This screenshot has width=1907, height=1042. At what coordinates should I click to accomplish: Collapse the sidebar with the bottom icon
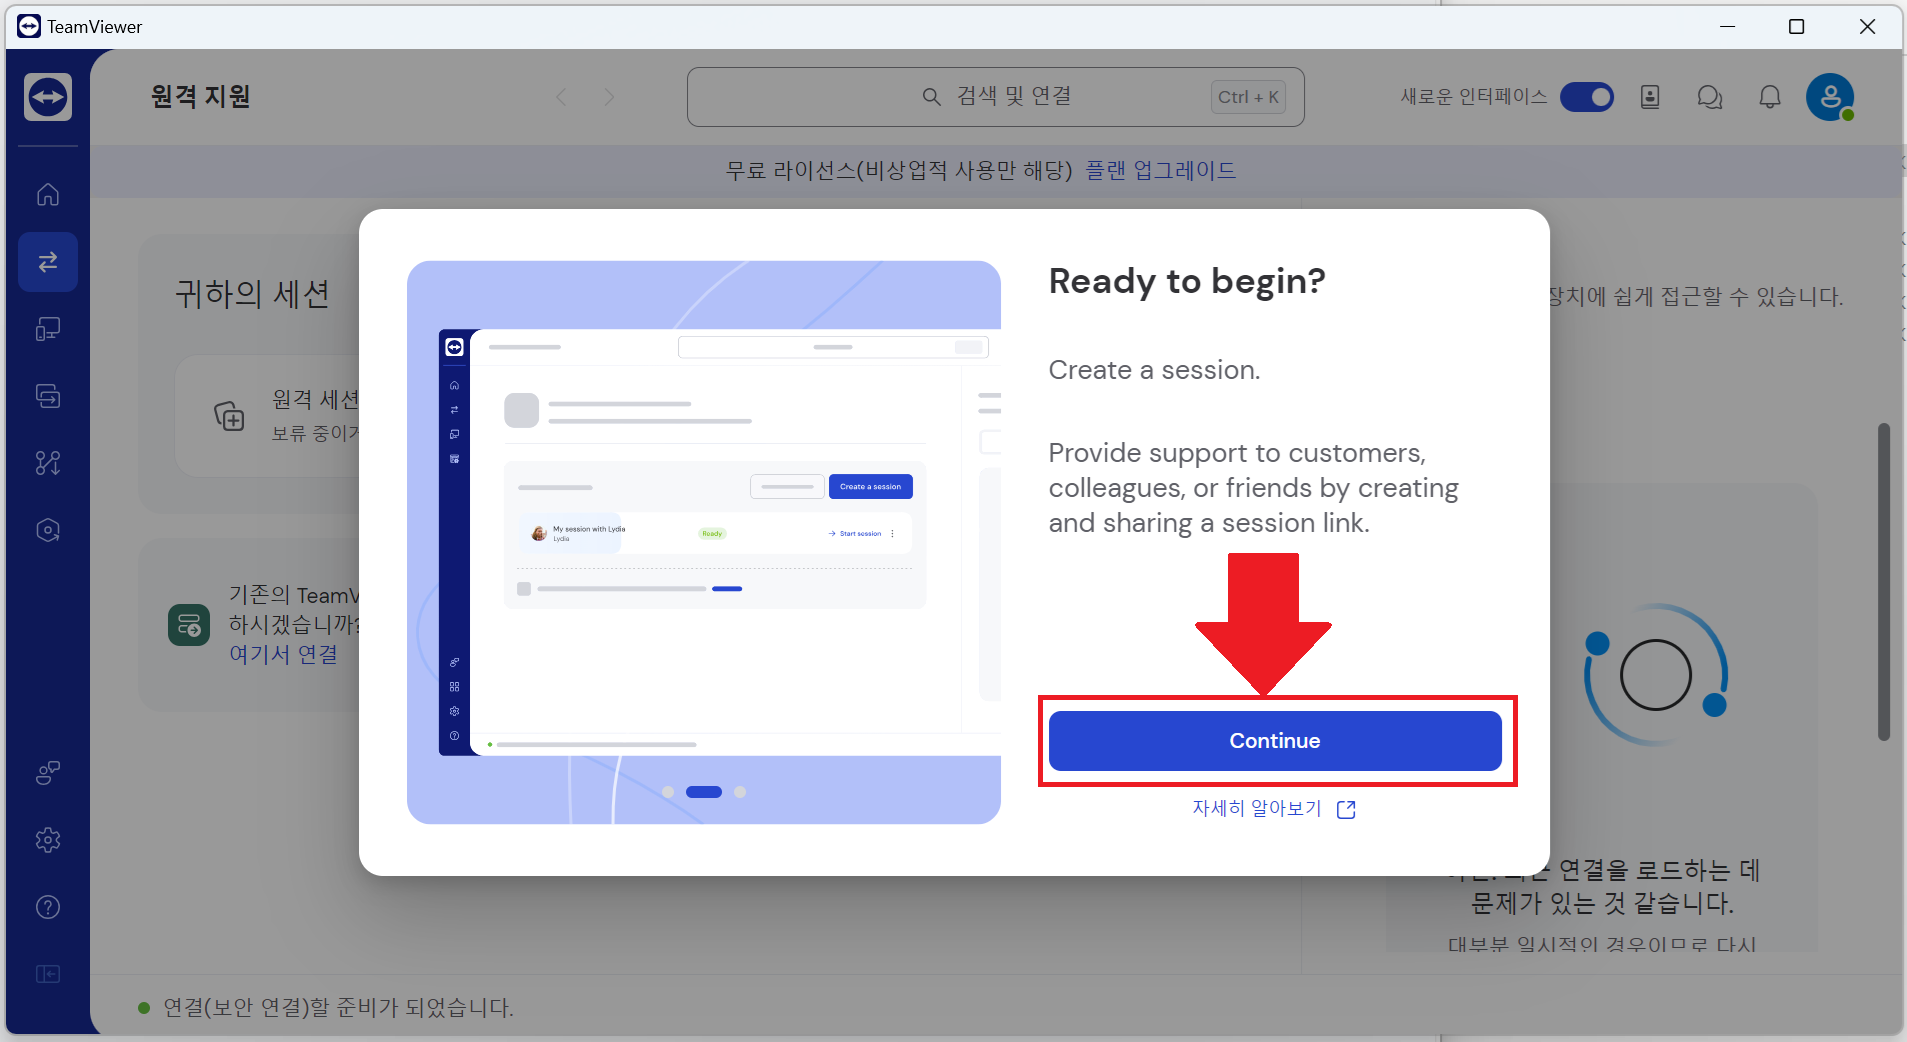click(47, 974)
